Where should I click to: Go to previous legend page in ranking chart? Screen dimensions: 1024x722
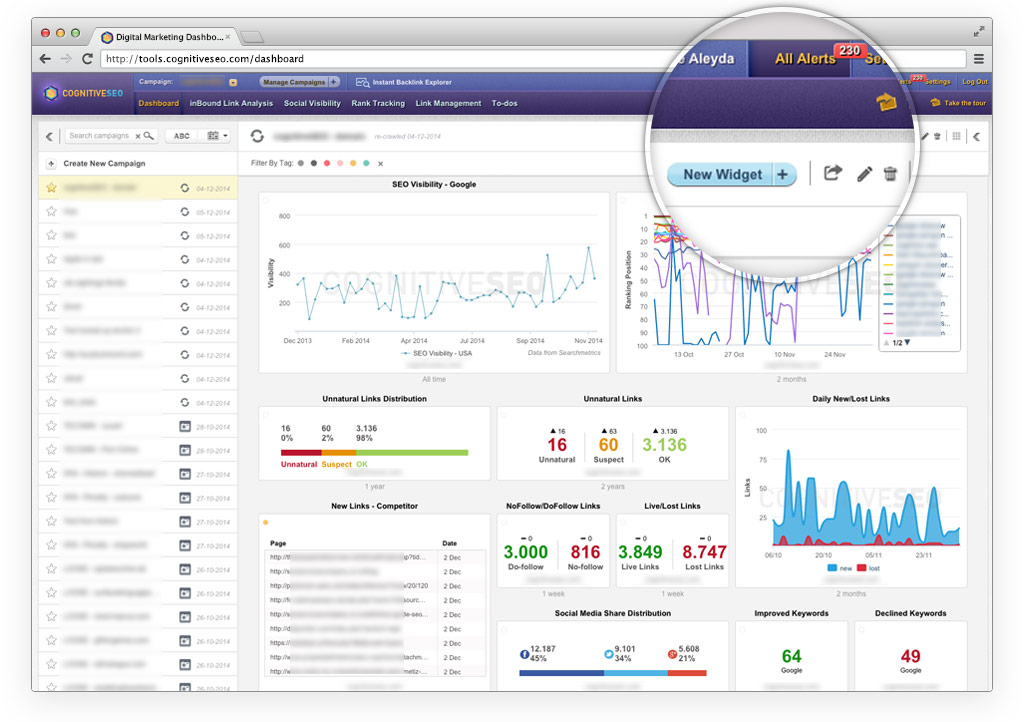tap(886, 342)
